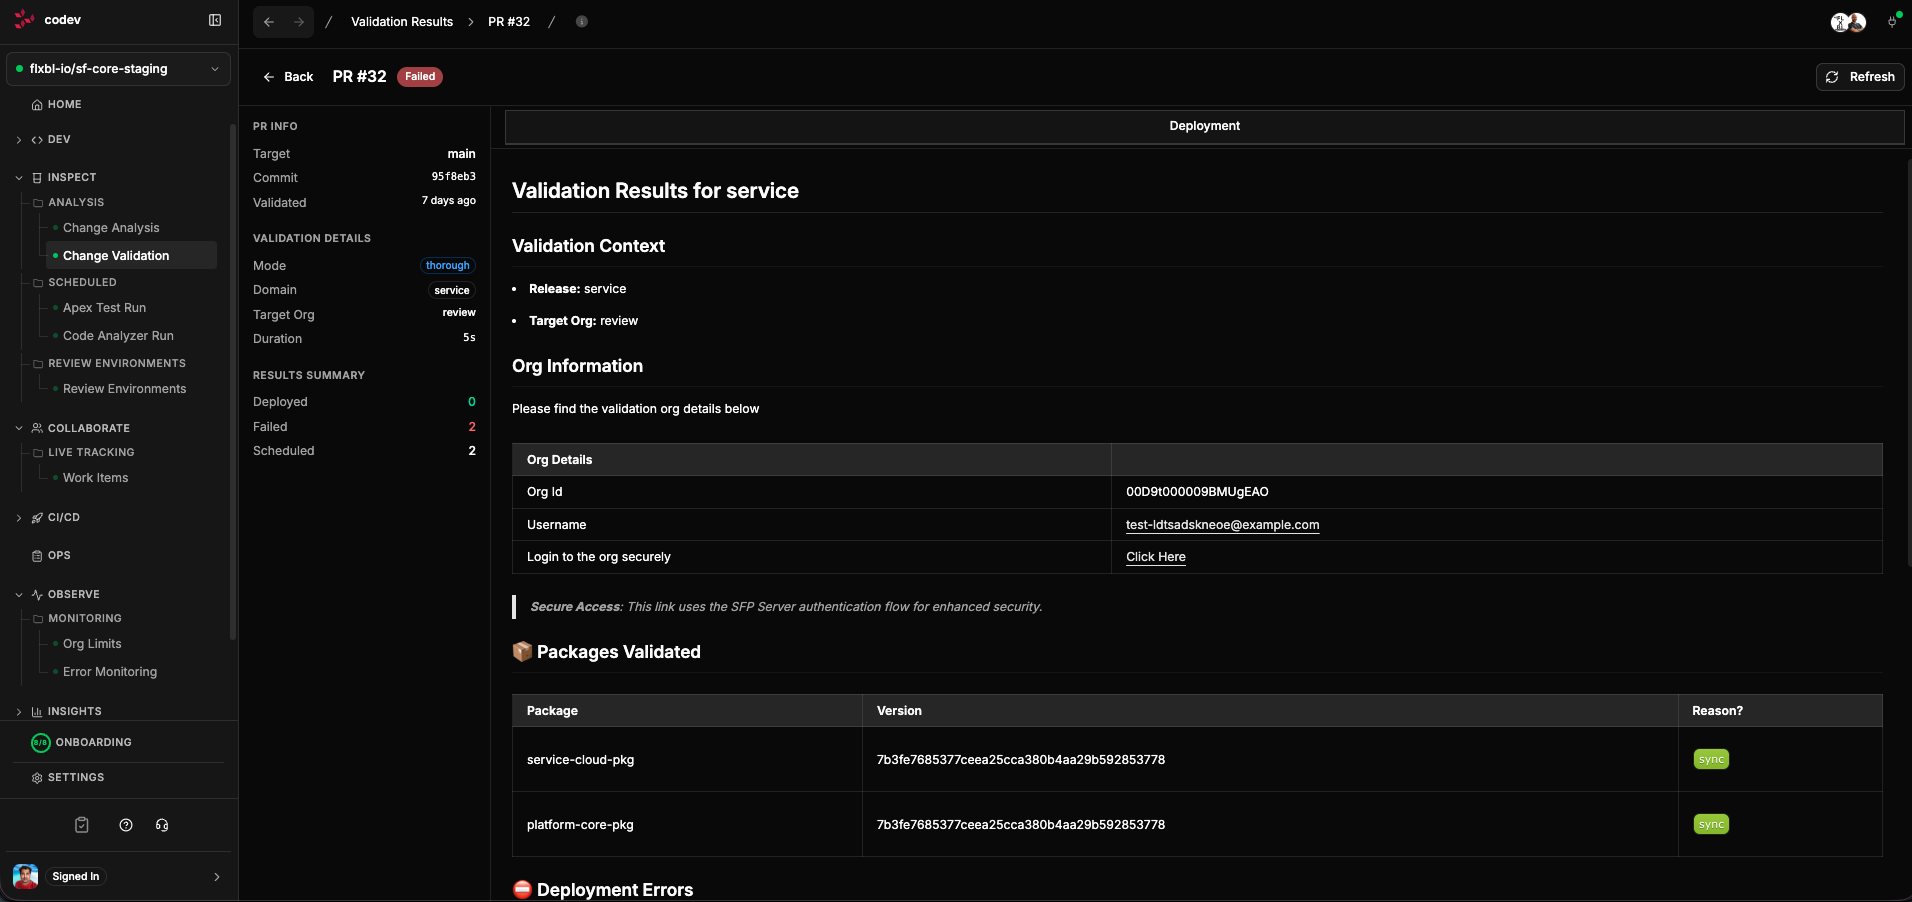Viewport: 1912px width, 902px height.
Task: Click the connection plug status icon
Action: click(x=1892, y=21)
